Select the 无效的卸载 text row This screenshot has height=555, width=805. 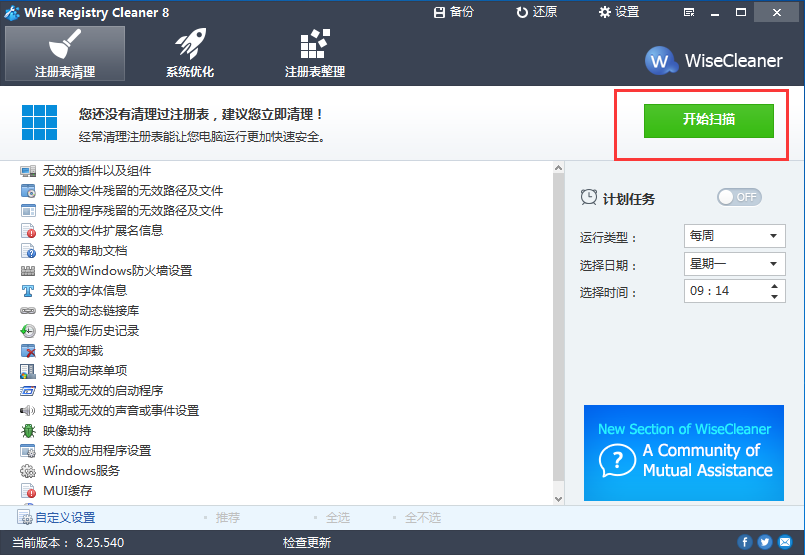pyautogui.click(x=73, y=351)
